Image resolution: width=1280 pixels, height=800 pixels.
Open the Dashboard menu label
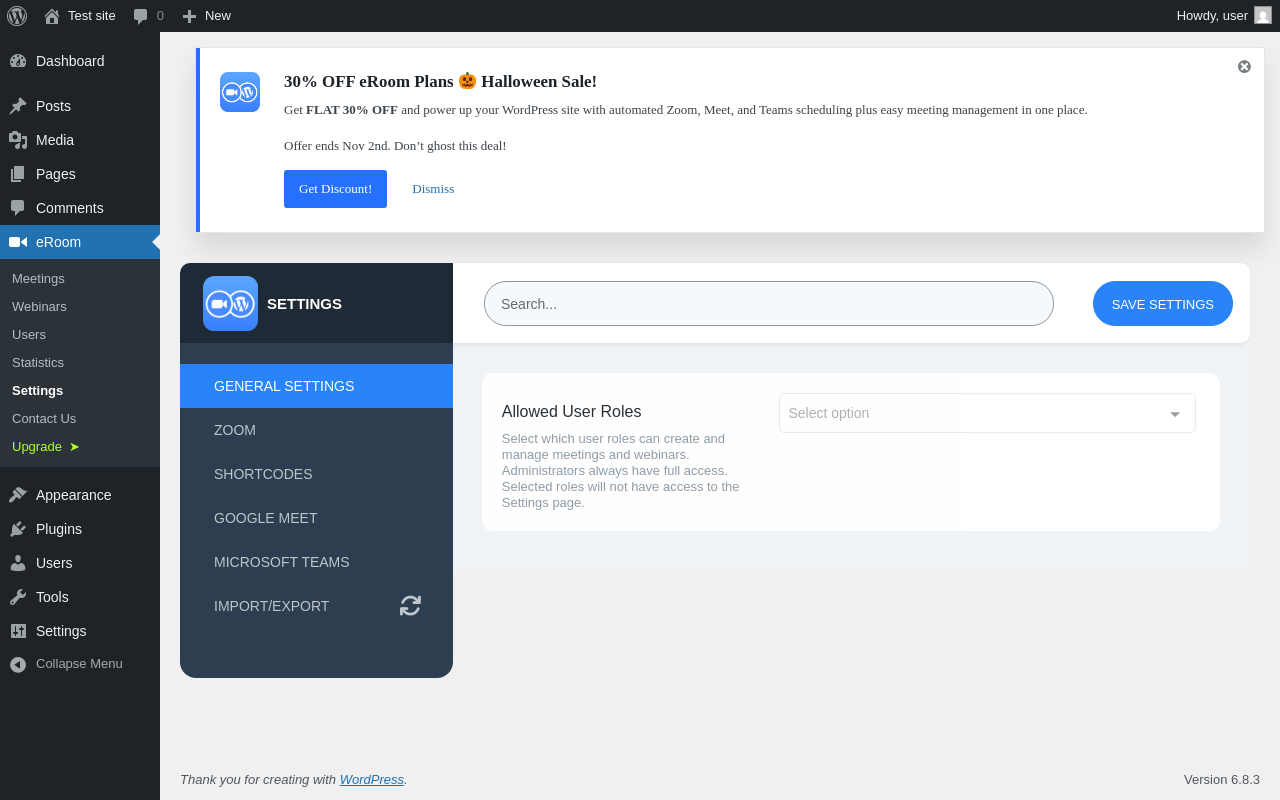coord(70,61)
